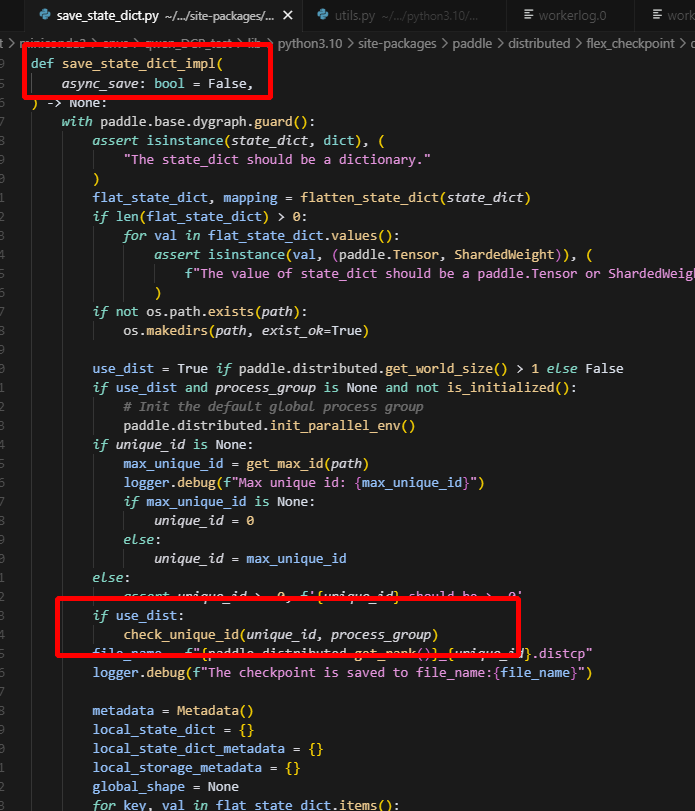Image resolution: width=695 pixels, height=811 pixels.
Task: Click Python icon on save_state_dict.py tab
Action: pyautogui.click(x=47, y=16)
